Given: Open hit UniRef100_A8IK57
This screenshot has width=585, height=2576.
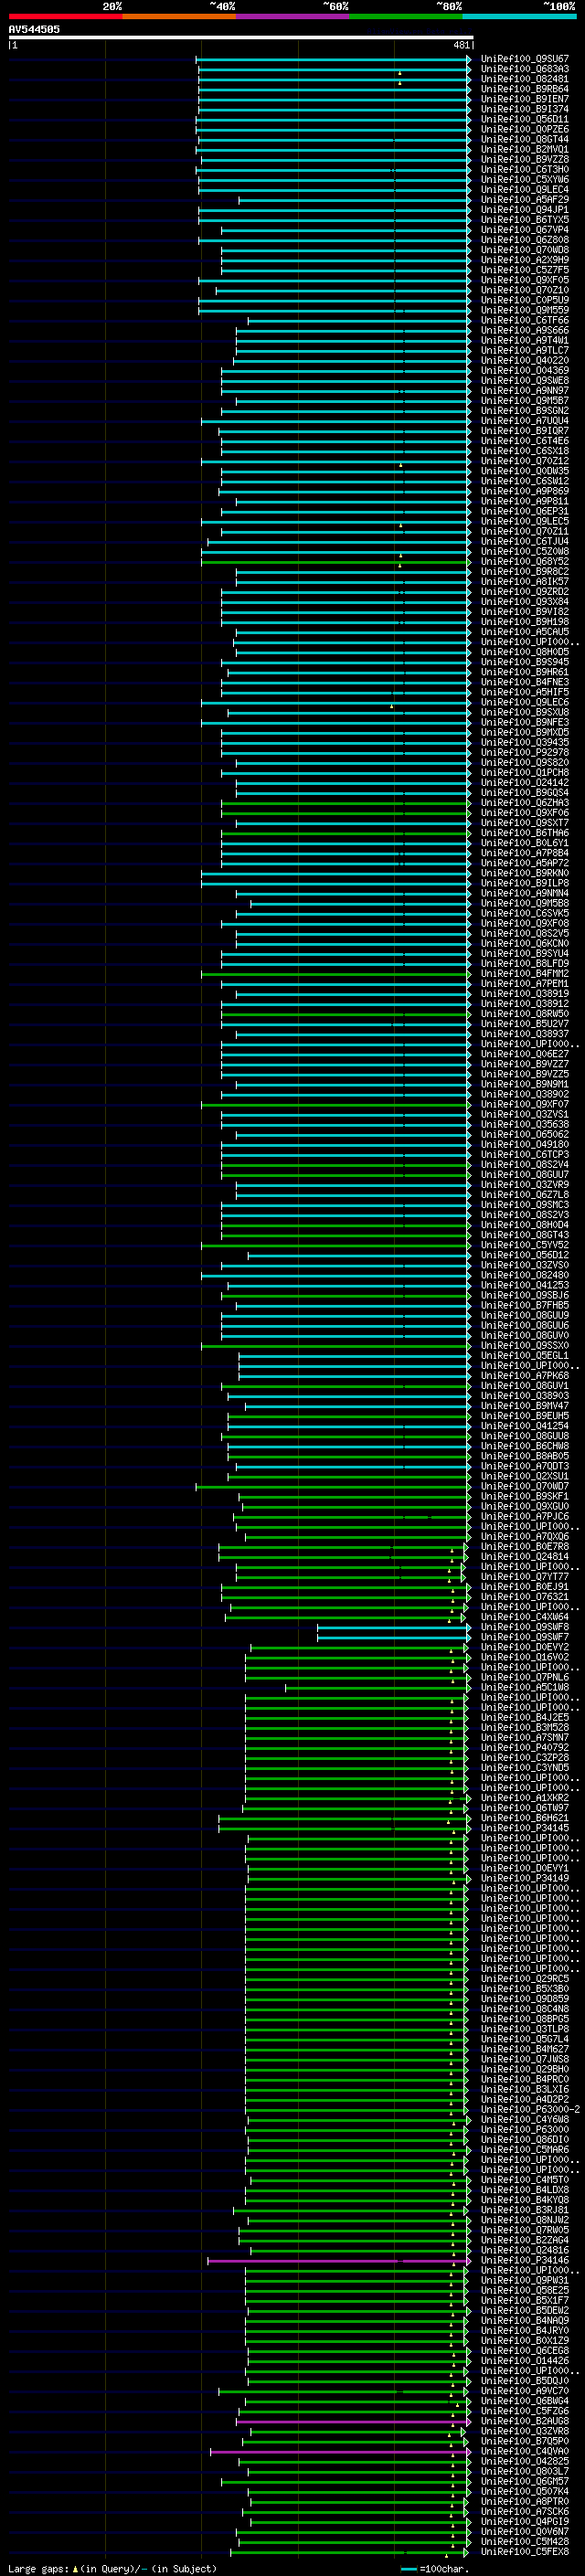Looking at the screenshot, I should coord(525,582).
